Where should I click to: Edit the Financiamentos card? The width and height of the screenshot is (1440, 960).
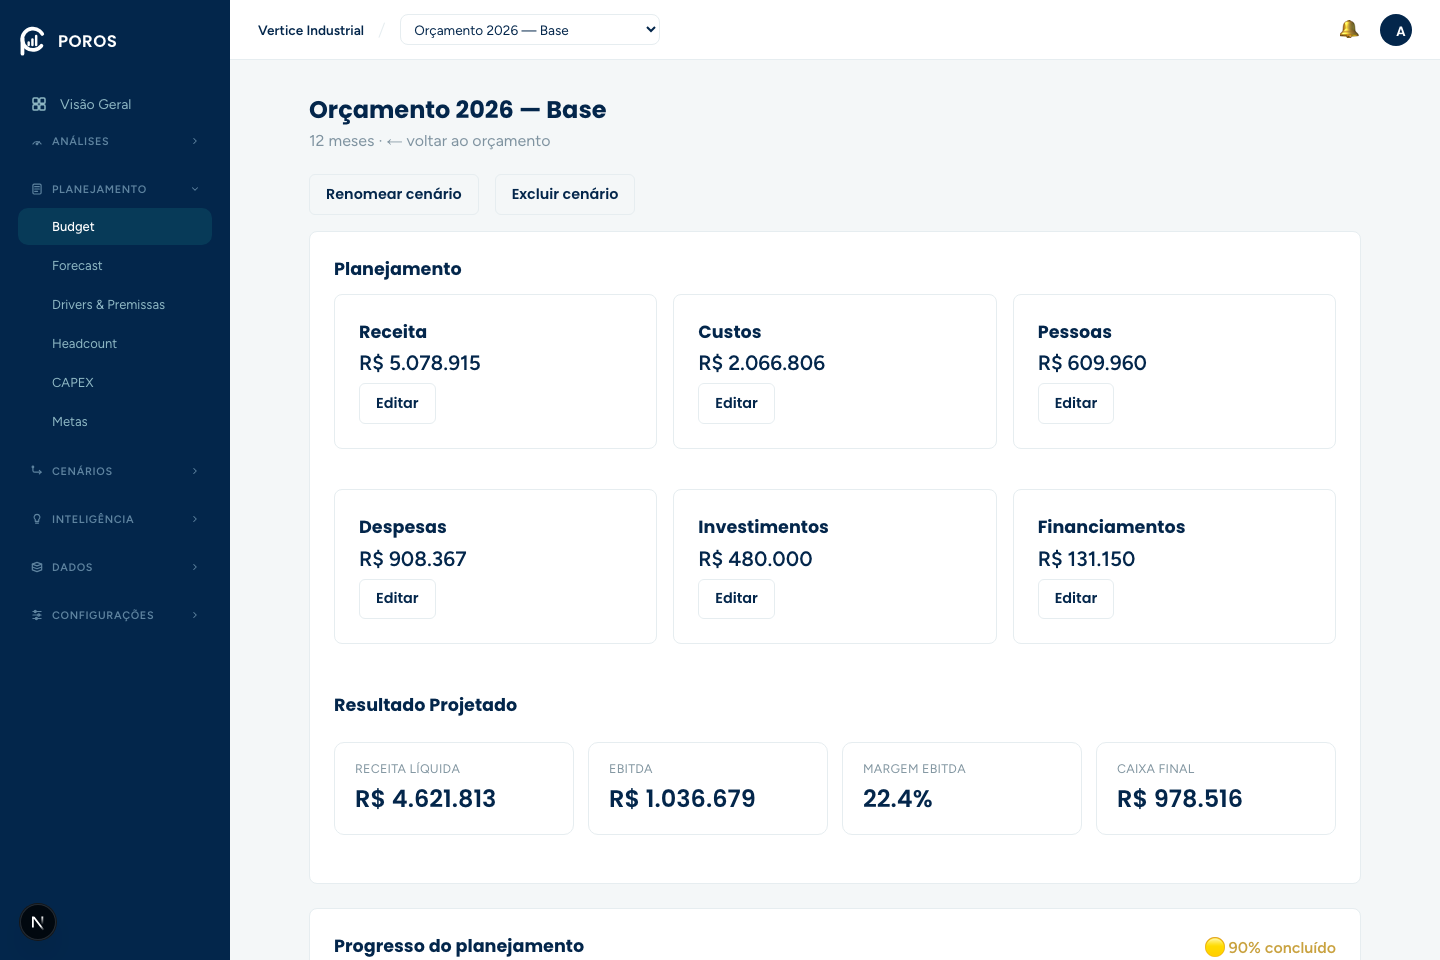point(1076,598)
